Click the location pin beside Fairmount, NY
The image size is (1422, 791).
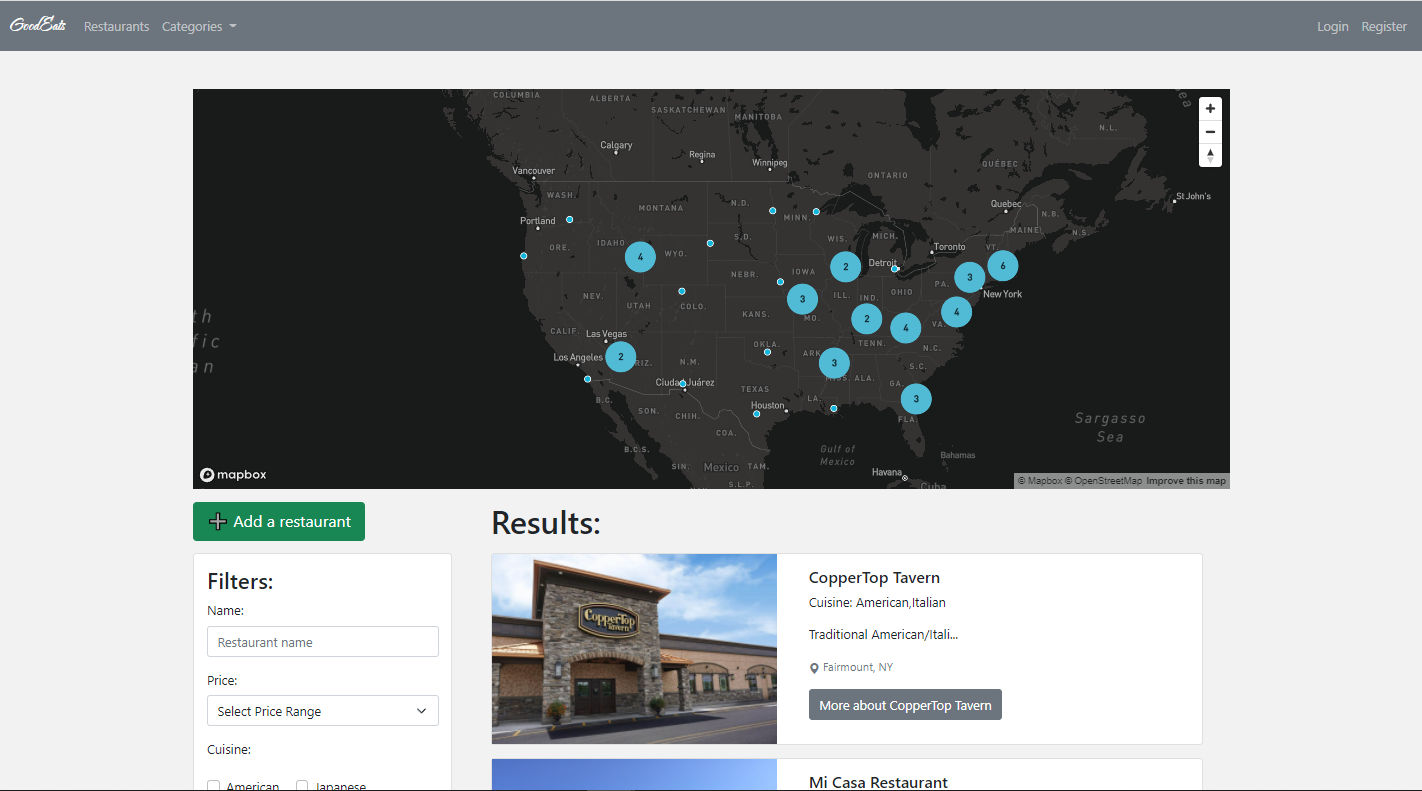tap(814, 668)
